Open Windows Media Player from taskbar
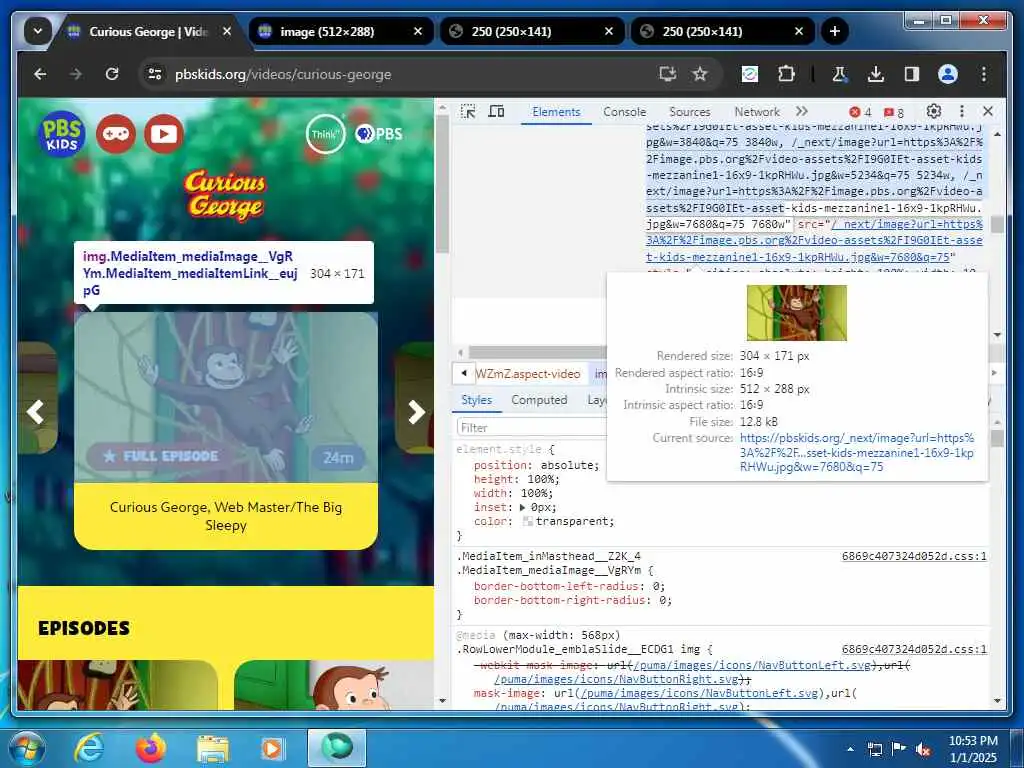Screen dimensions: 1024x768 pos(273,748)
